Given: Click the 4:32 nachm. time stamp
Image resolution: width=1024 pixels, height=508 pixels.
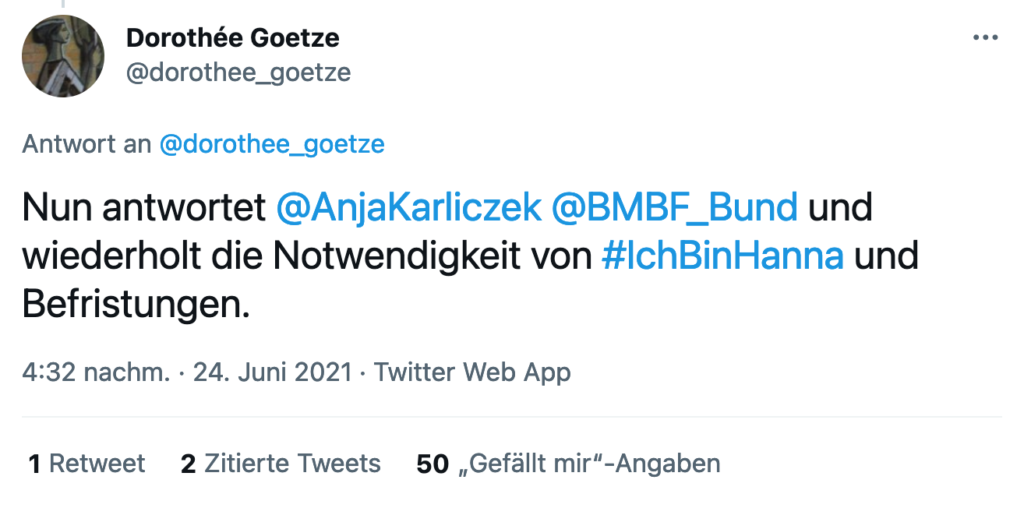Looking at the screenshot, I should tap(95, 373).
